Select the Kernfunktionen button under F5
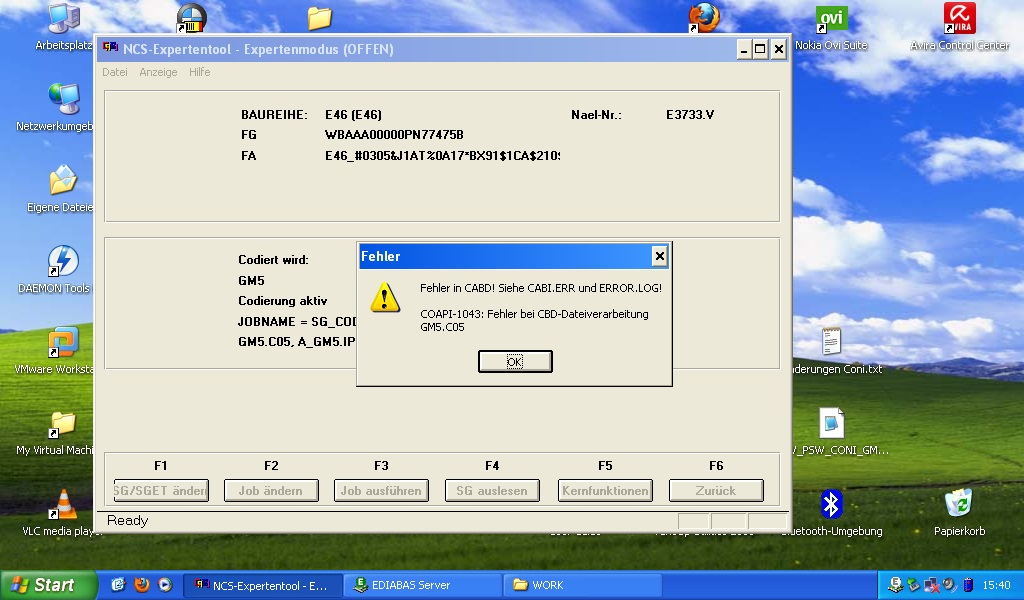The height and width of the screenshot is (600, 1024). [x=605, y=490]
